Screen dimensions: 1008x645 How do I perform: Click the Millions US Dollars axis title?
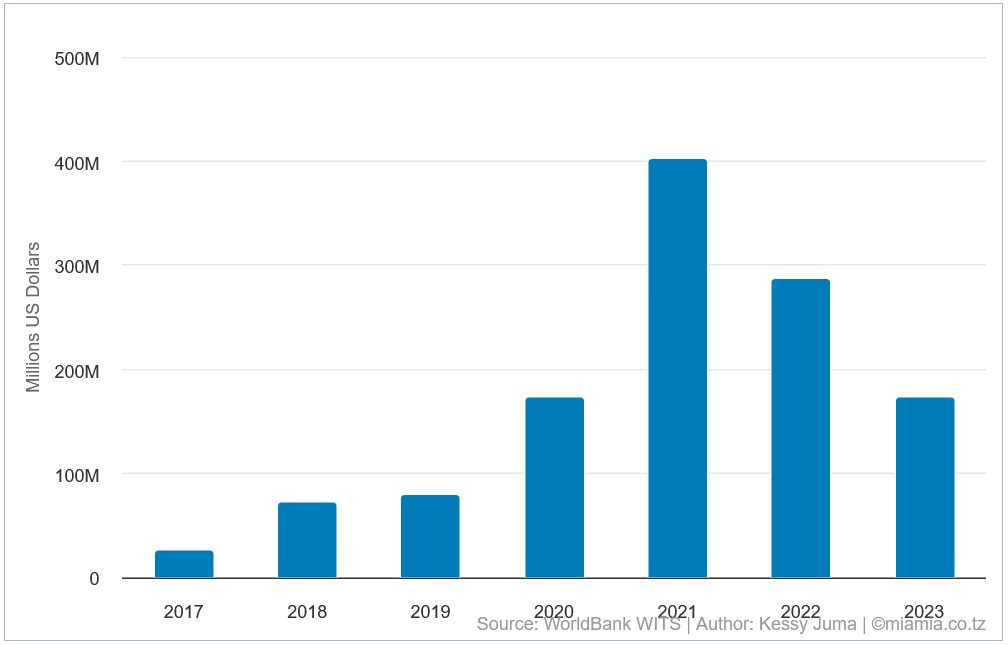click(x=33, y=313)
